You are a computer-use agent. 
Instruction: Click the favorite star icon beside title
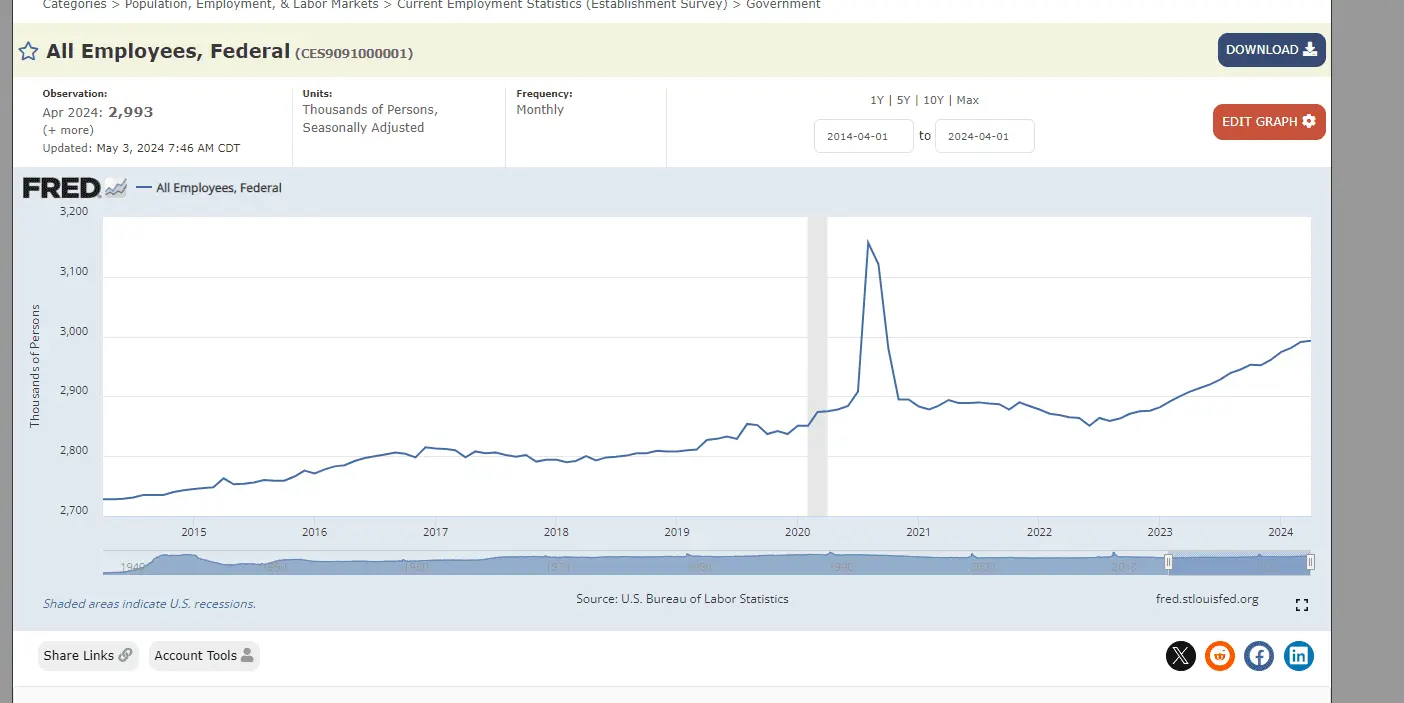tap(28, 52)
